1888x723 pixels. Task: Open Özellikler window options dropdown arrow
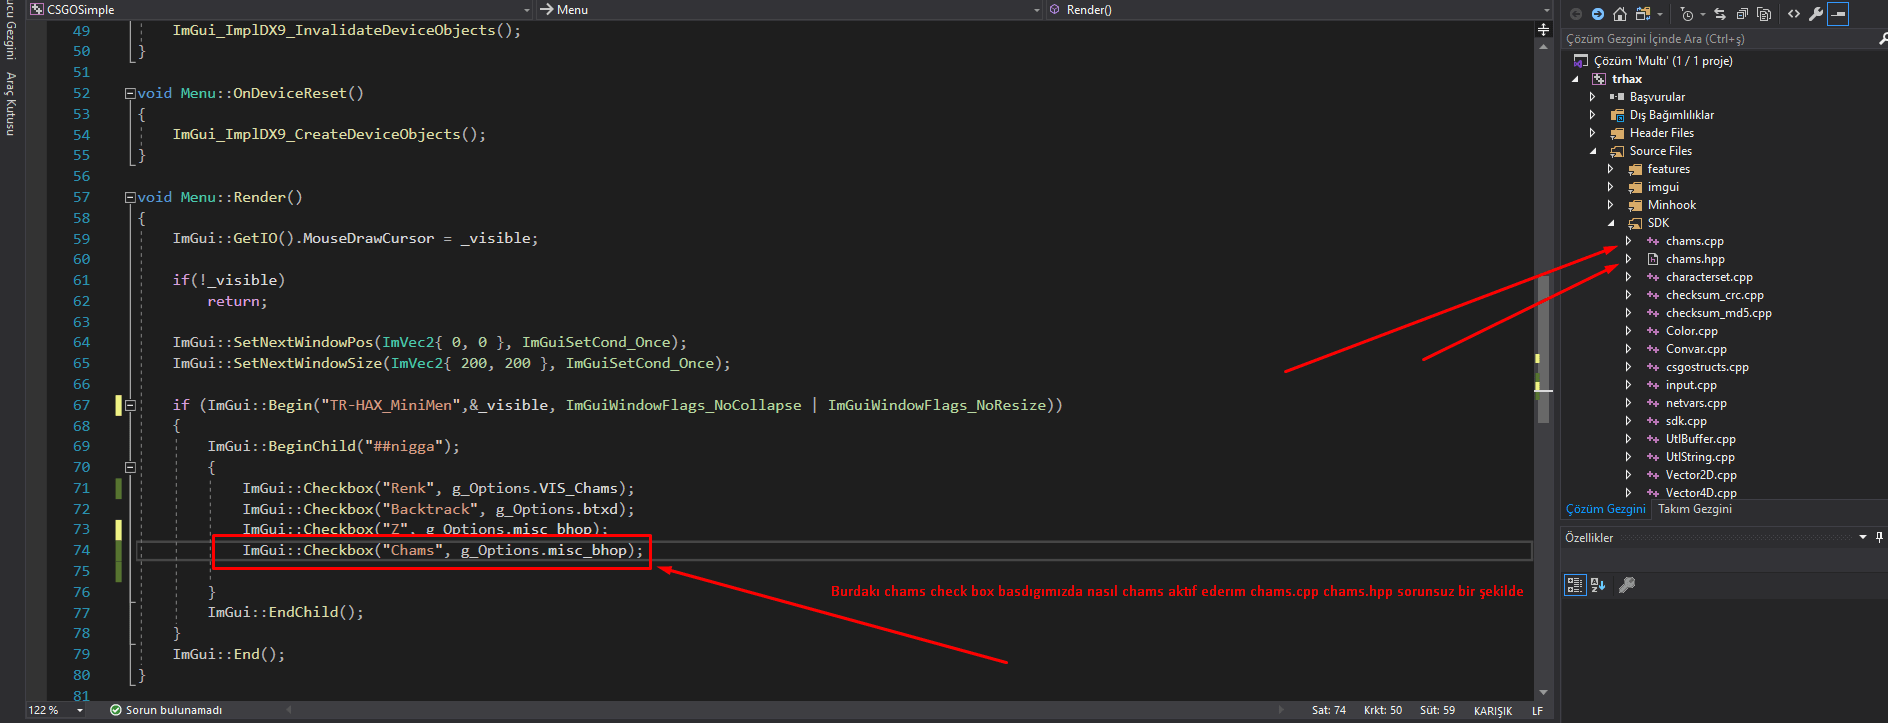click(1863, 538)
